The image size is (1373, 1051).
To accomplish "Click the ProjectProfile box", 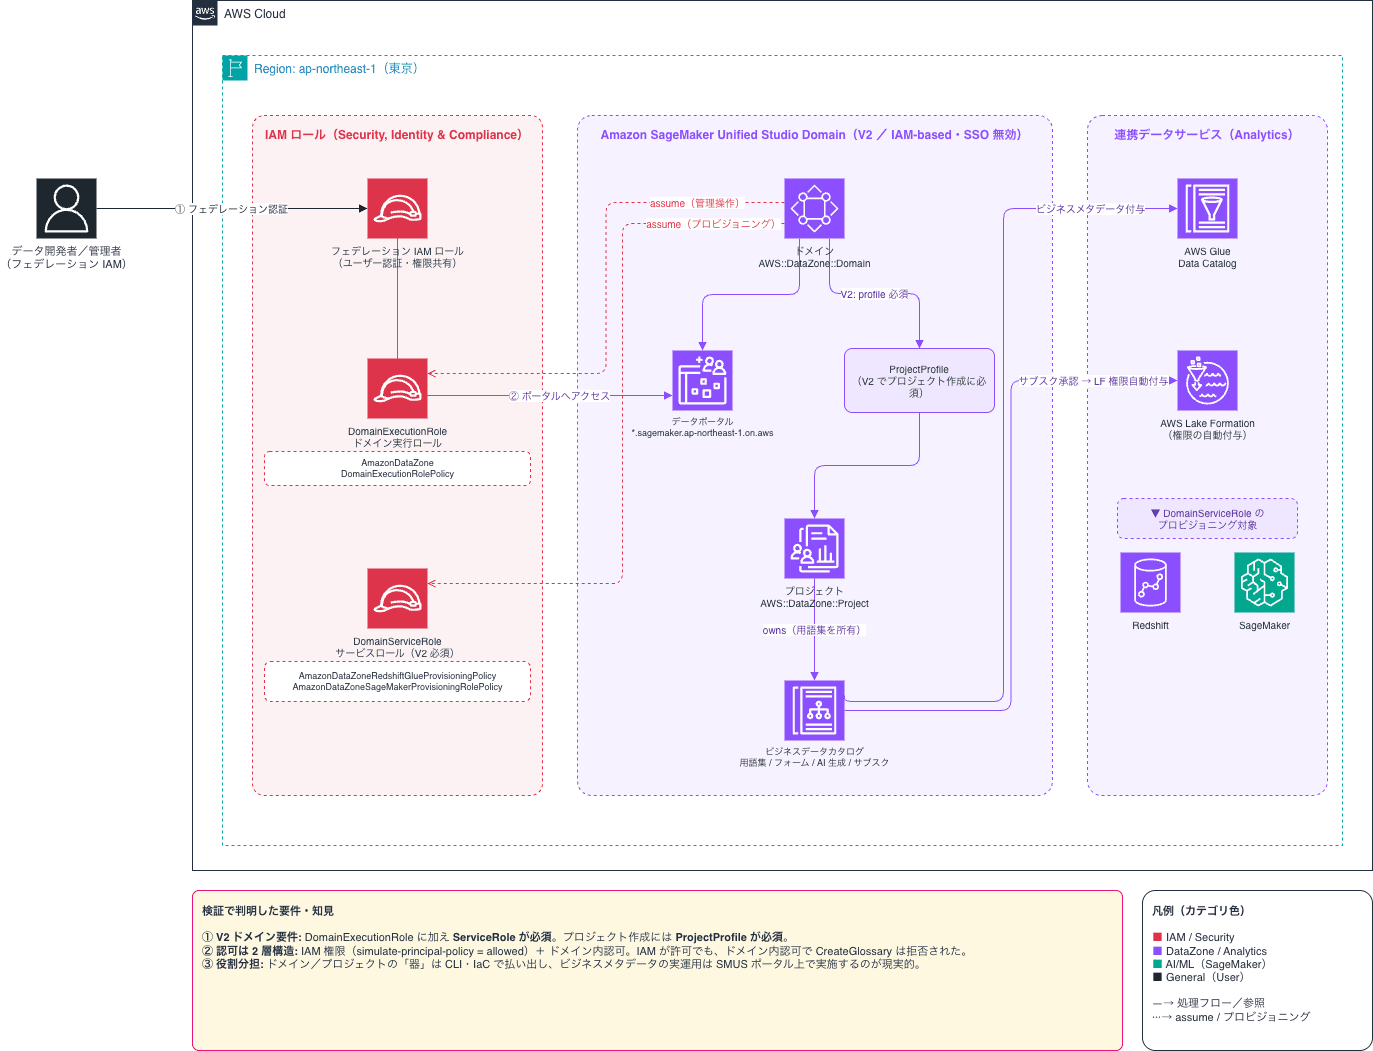I will [x=919, y=380].
